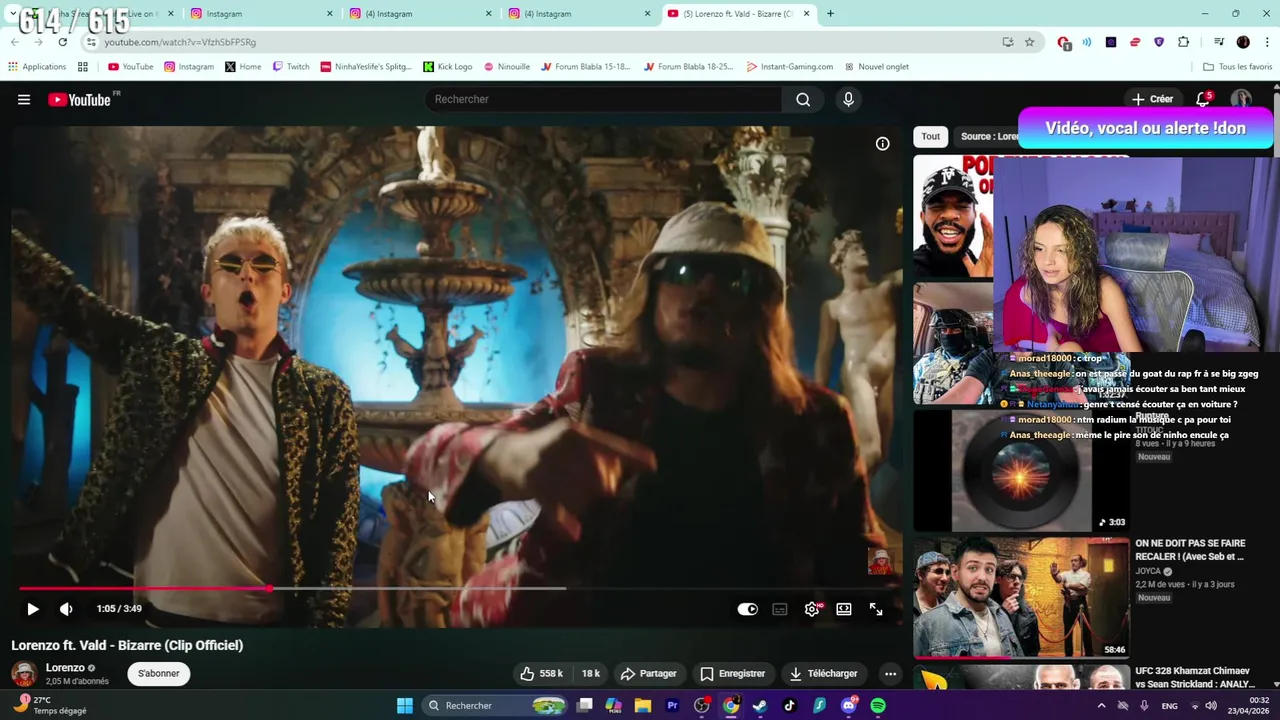Screen dimensions: 1280x720
Task: Click the Télécharger download button
Action: (823, 673)
